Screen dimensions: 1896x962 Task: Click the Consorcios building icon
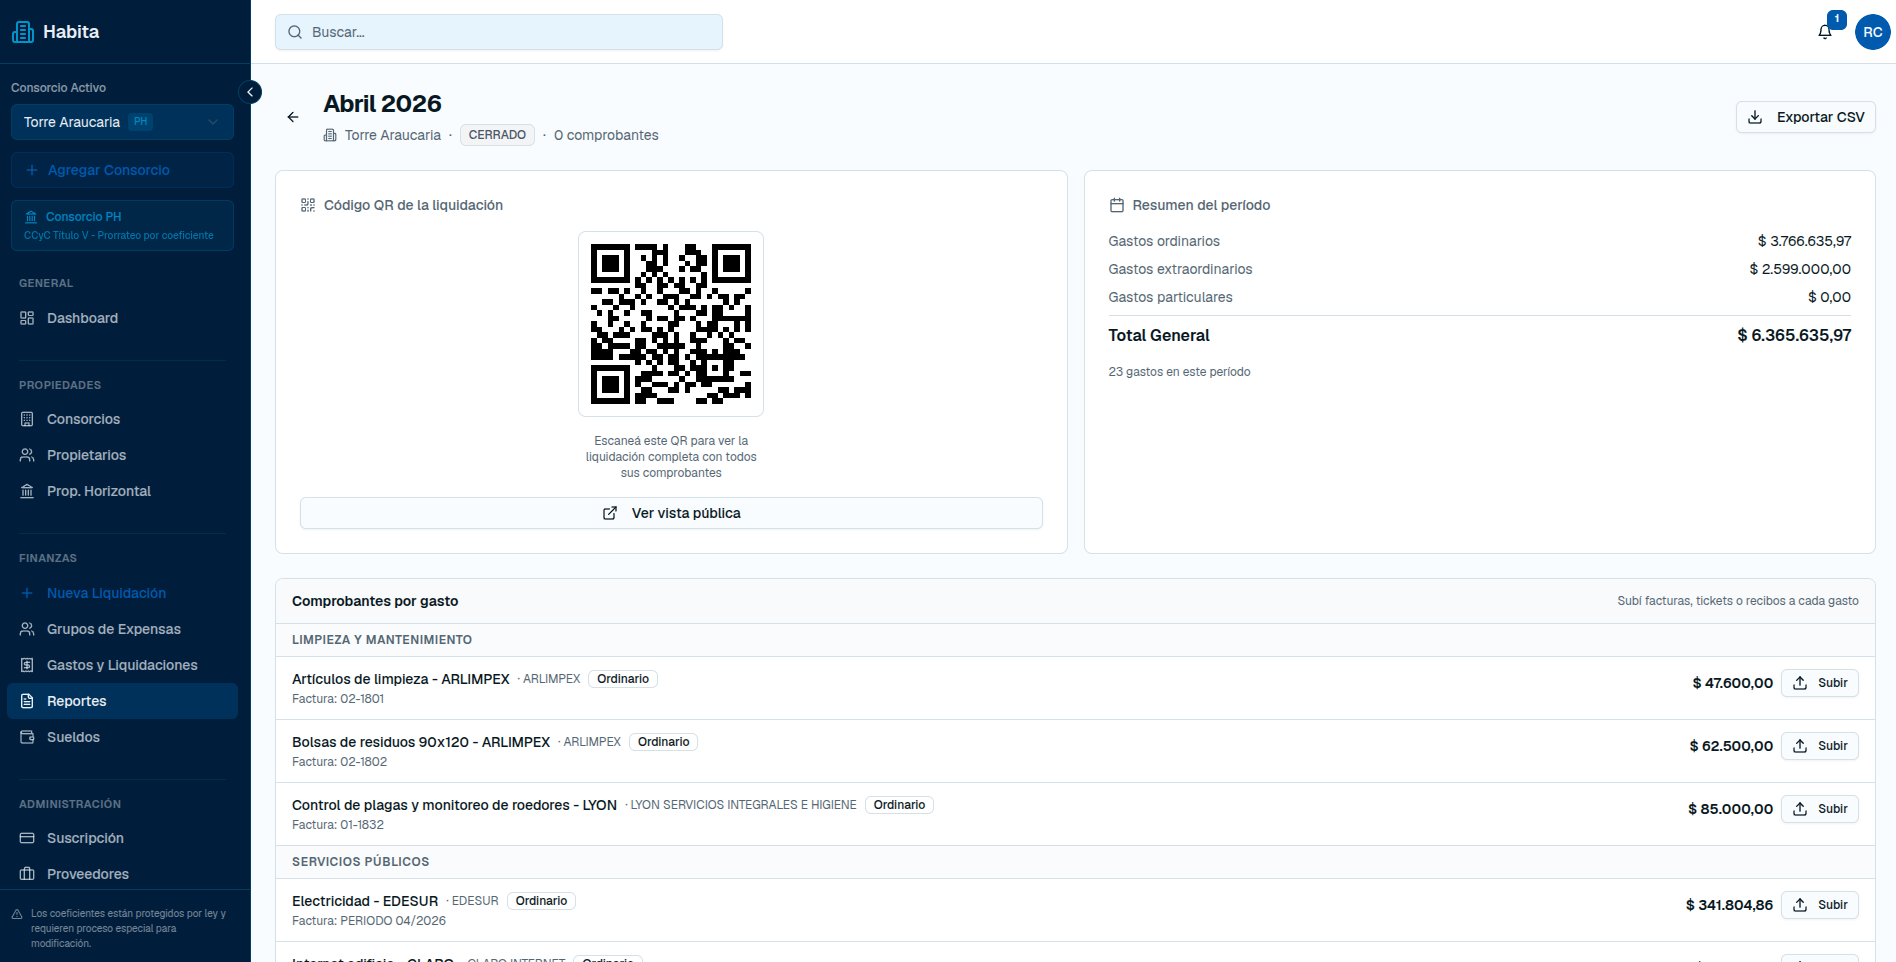point(27,419)
